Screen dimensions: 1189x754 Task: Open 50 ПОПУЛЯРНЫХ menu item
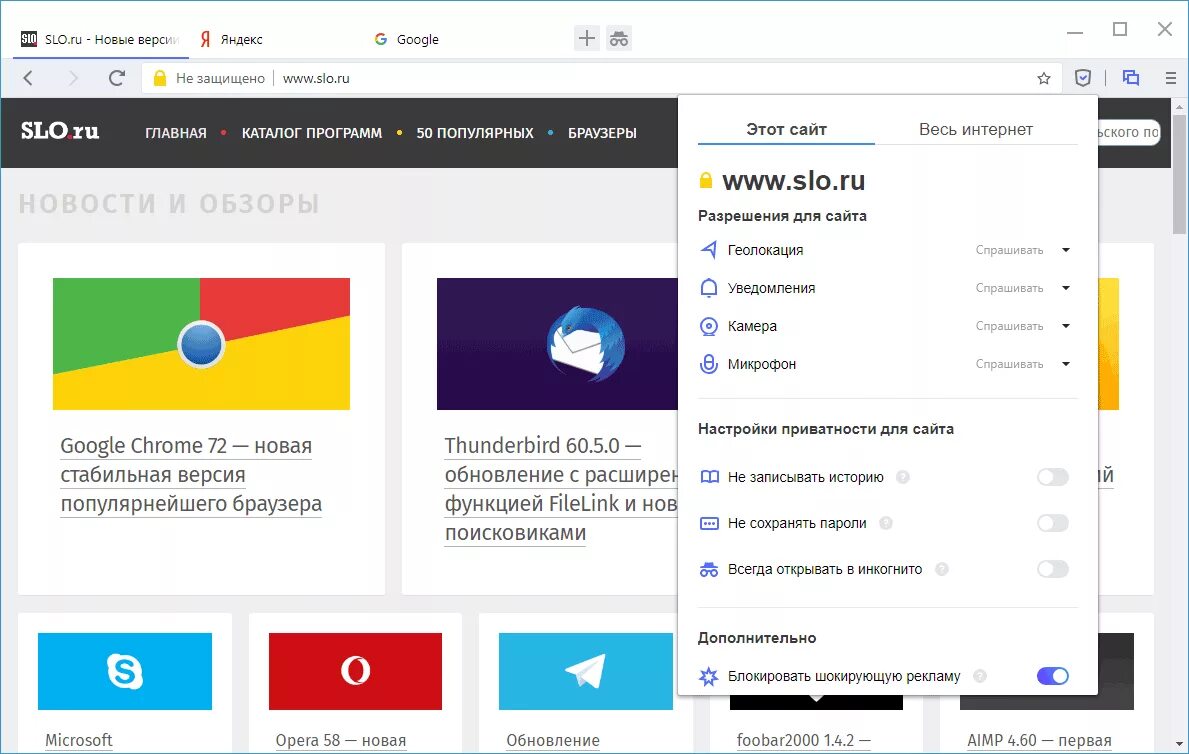[475, 133]
